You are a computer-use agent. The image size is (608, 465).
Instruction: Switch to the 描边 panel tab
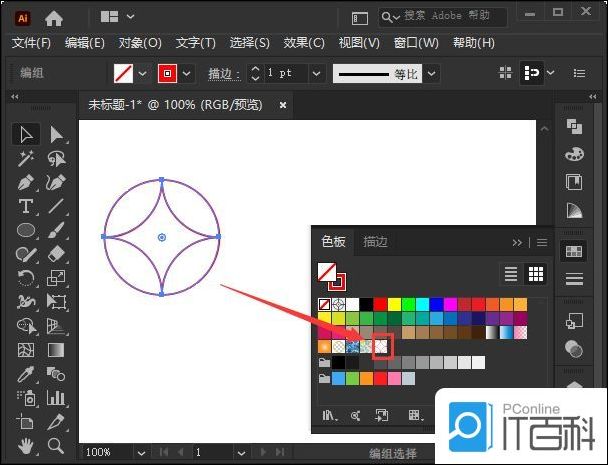(376, 241)
